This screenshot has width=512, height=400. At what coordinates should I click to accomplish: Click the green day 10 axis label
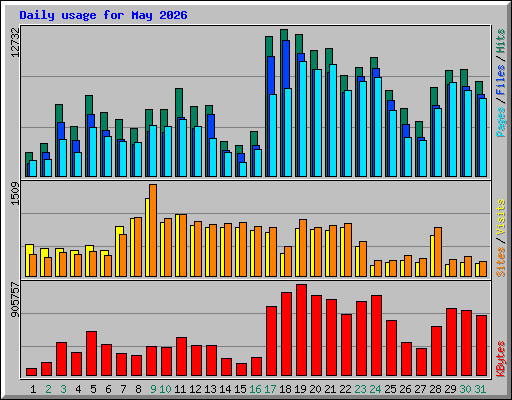pos(165,389)
